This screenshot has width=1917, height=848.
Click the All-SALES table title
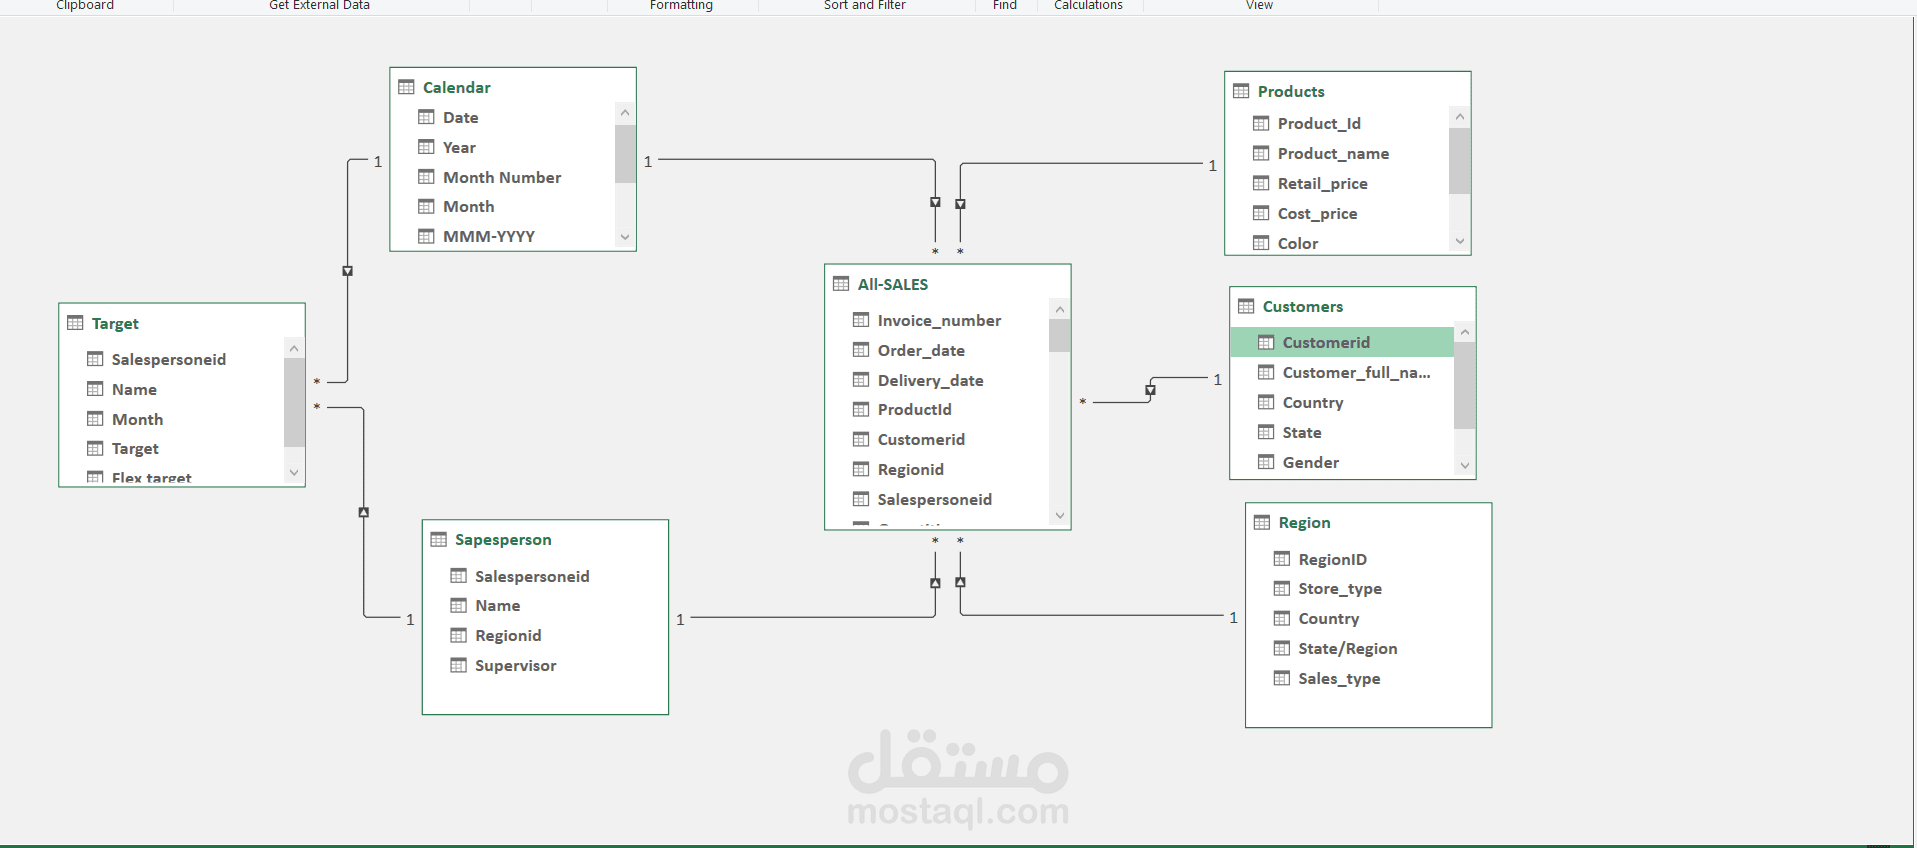[x=893, y=284]
